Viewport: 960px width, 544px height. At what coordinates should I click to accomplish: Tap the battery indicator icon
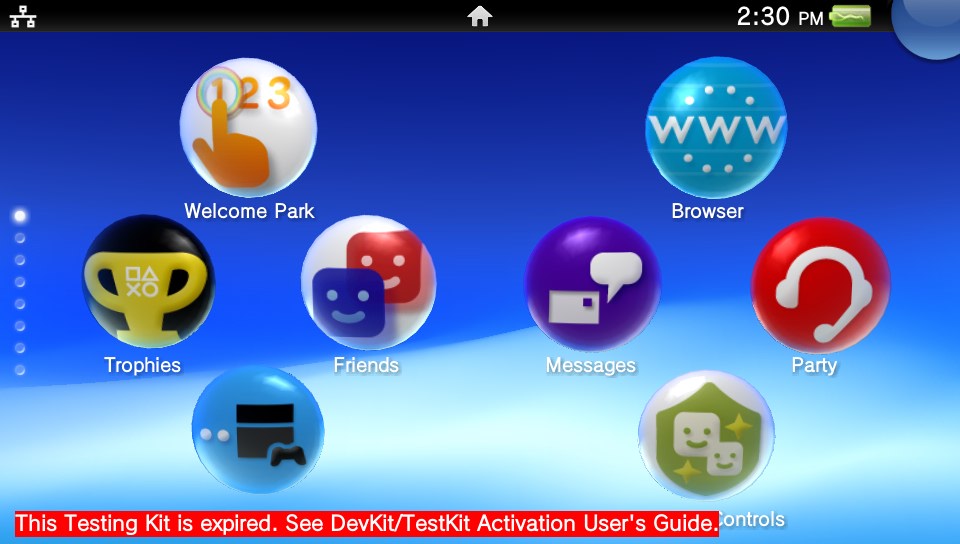pyautogui.click(x=850, y=17)
